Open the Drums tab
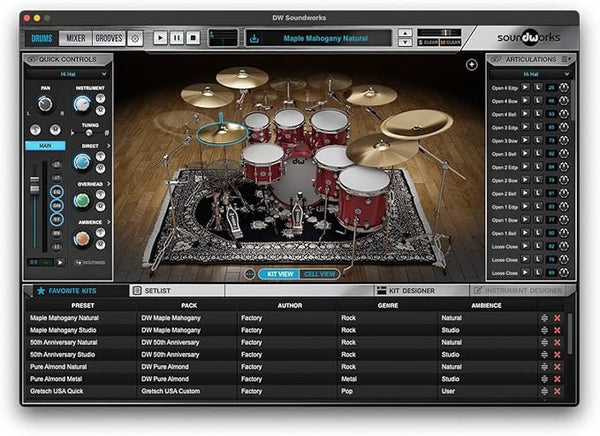Viewport: 600px width, 436px height. click(42, 38)
